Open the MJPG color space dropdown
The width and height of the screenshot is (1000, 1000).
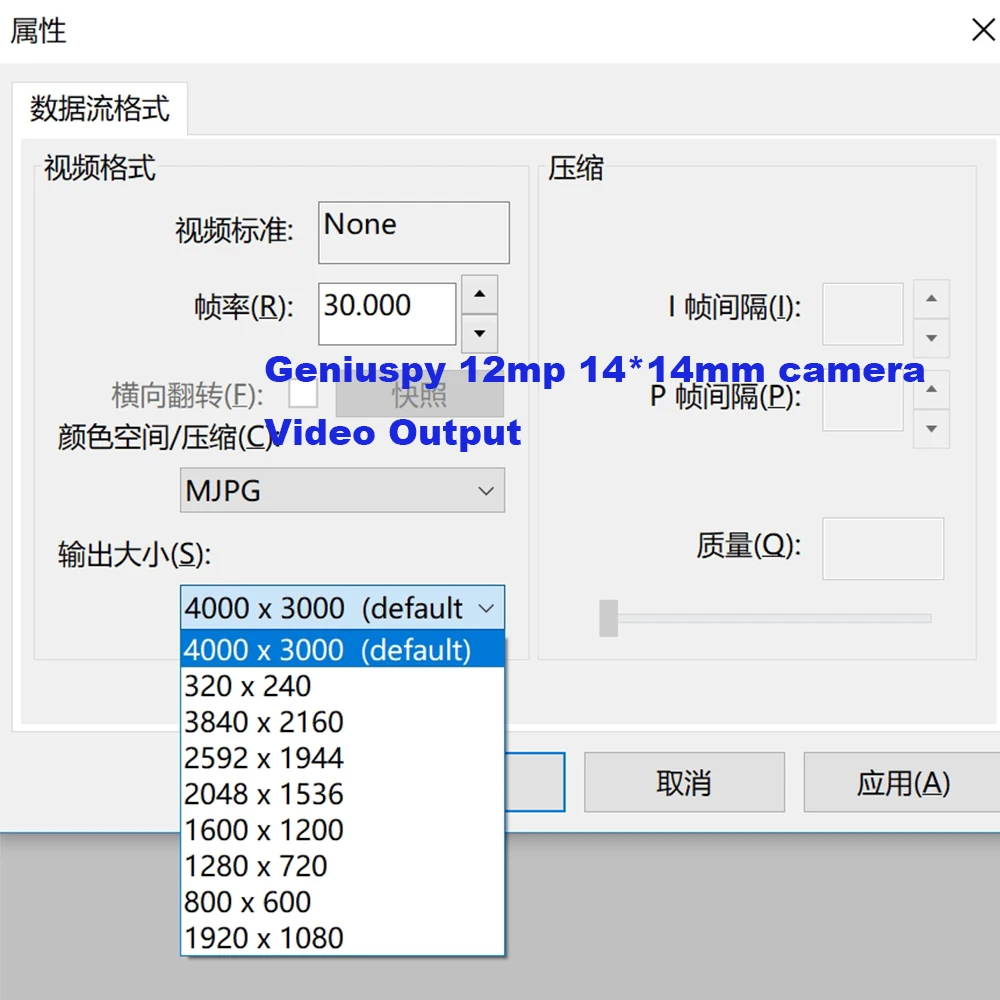[x=342, y=490]
